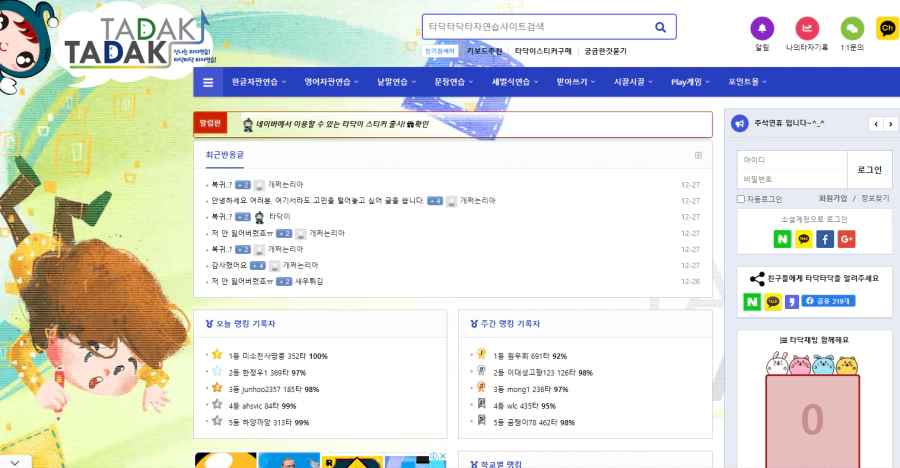Share to Naver using green N share icon
The width and height of the screenshot is (900, 468).
(752, 301)
